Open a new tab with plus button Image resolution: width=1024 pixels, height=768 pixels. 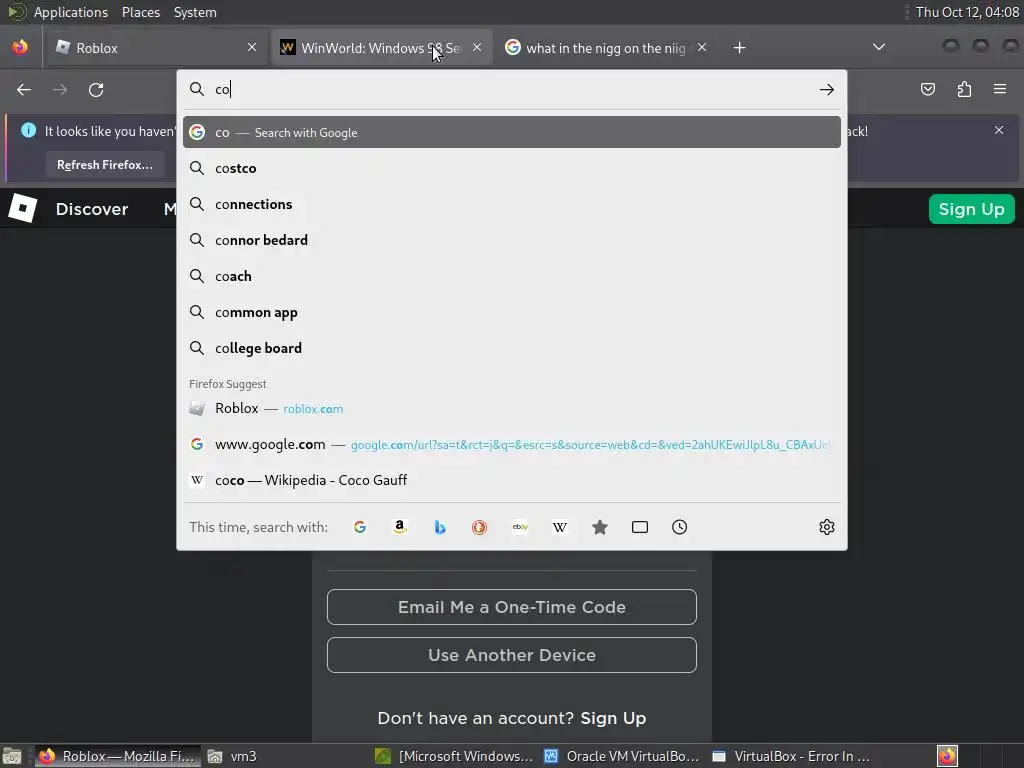pyautogui.click(x=739, y=48)
